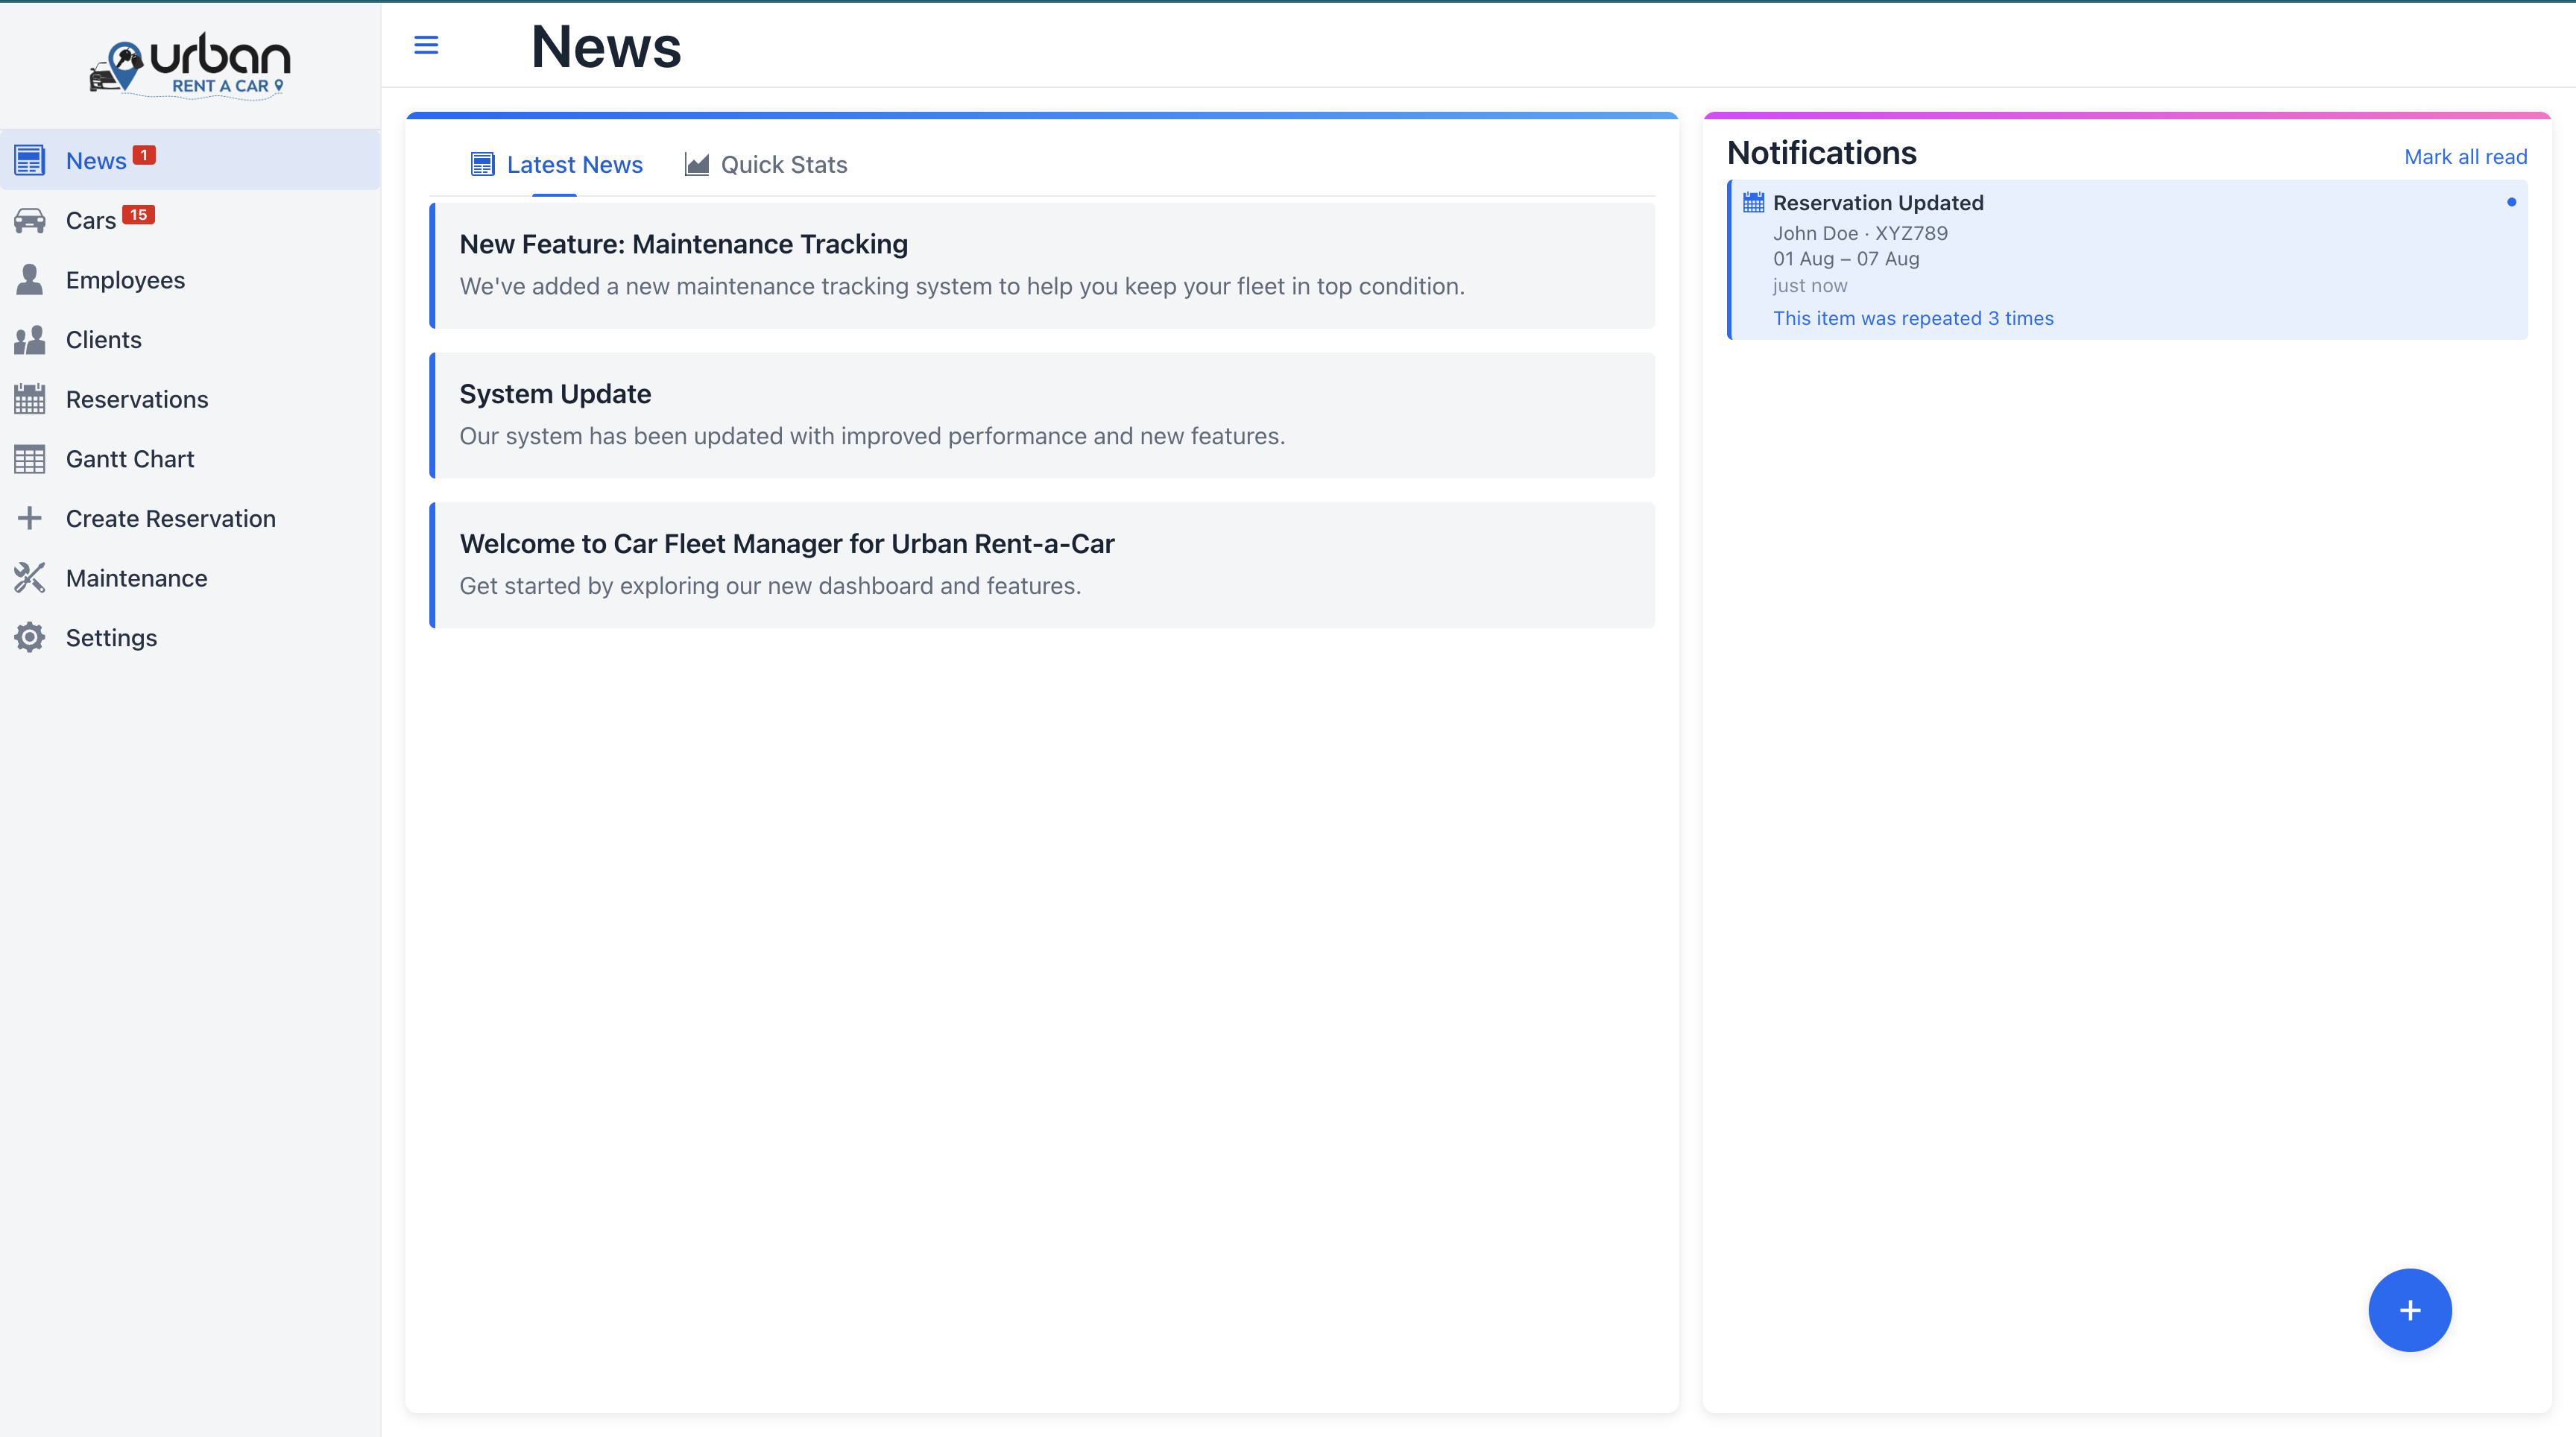Select the Gantt Chart icon
This screenshot has height=1437, width=2576.
pyautogui.click(x=29, y=458)
